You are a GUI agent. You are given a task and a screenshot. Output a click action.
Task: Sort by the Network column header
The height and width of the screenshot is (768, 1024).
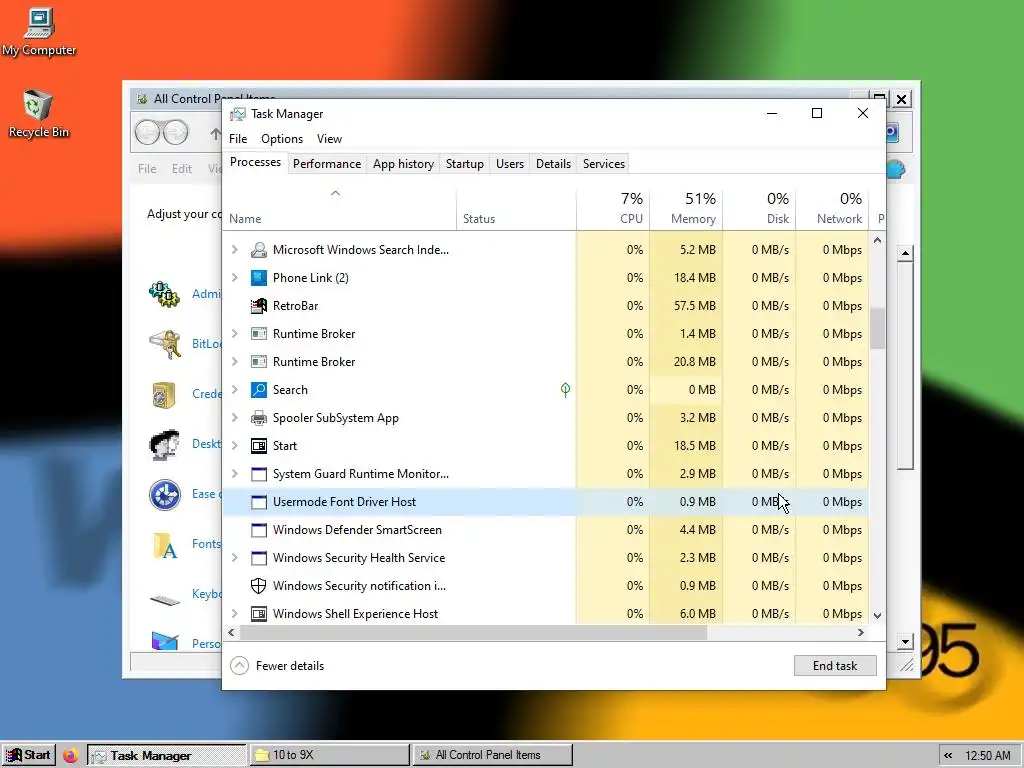[833, 209]
